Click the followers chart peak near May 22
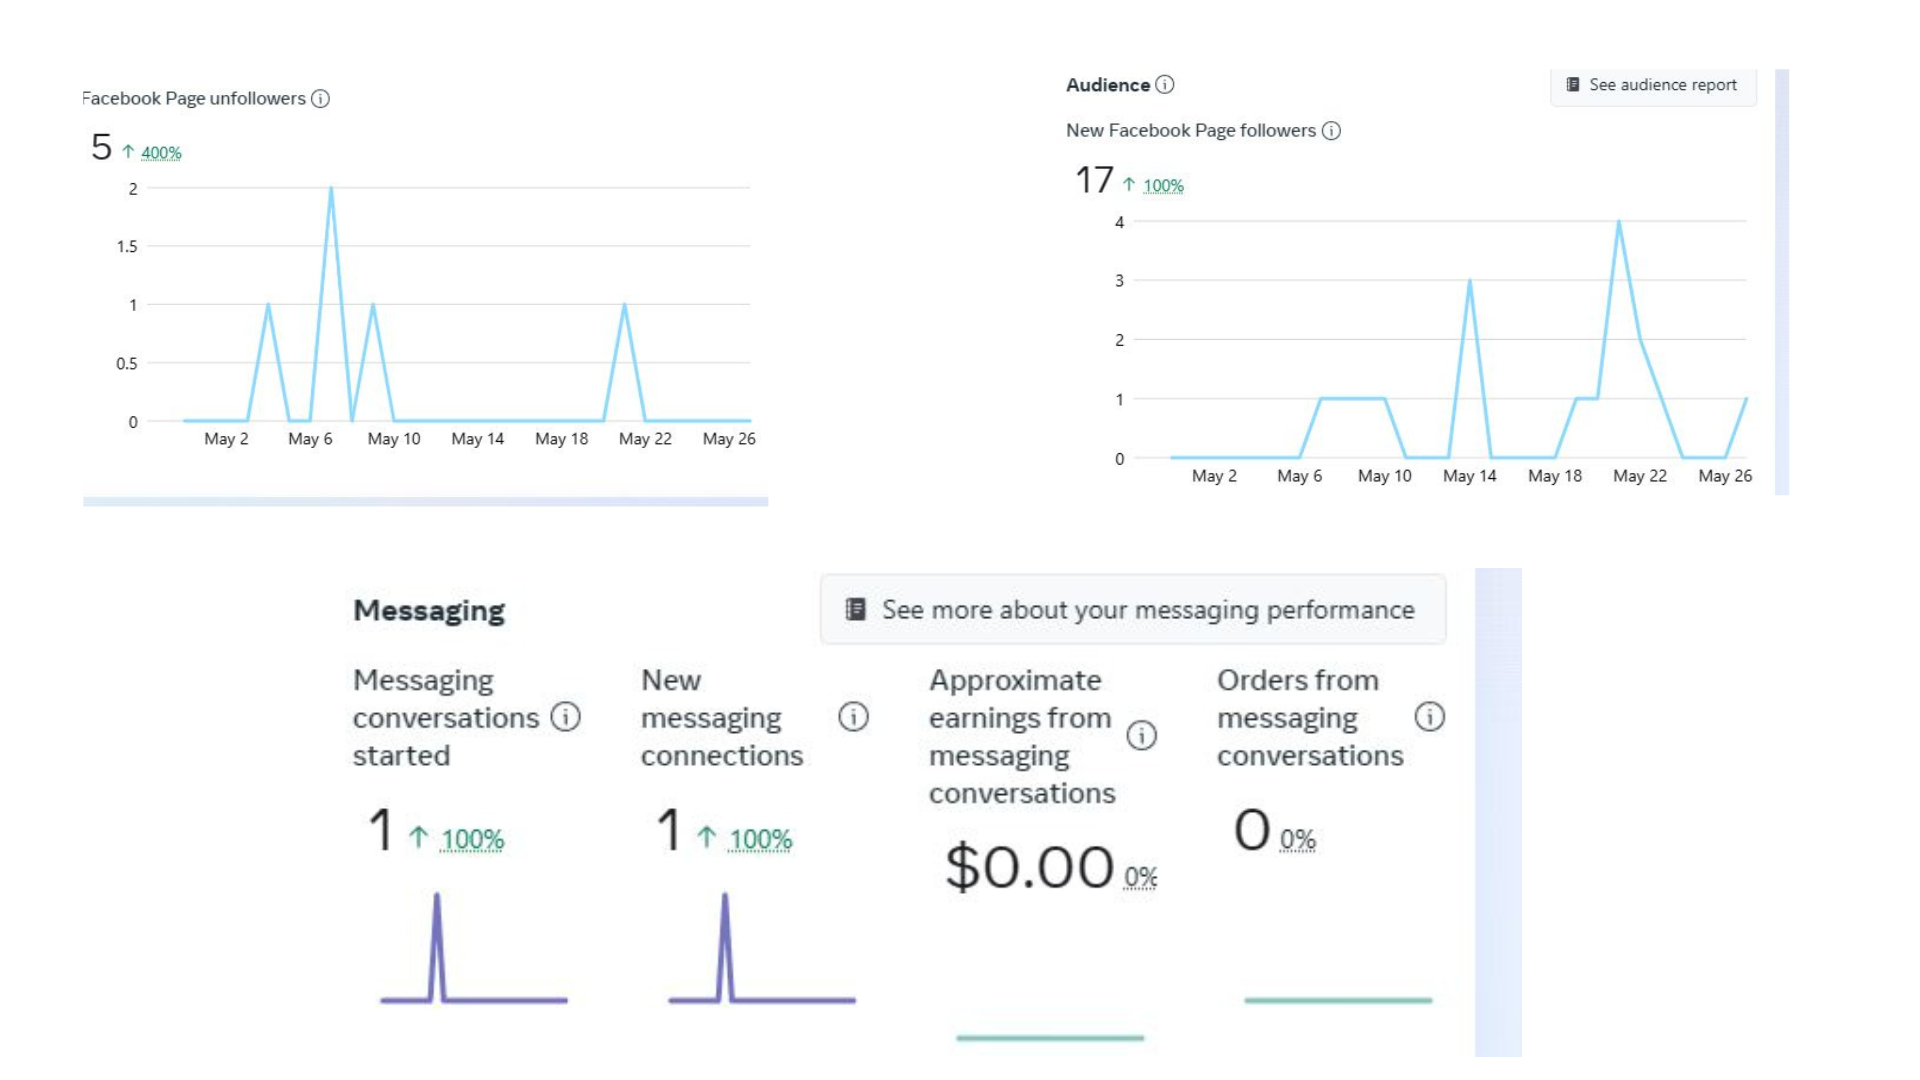The width and height of the screenshot is (1920, 1080). coord(1619,223)
